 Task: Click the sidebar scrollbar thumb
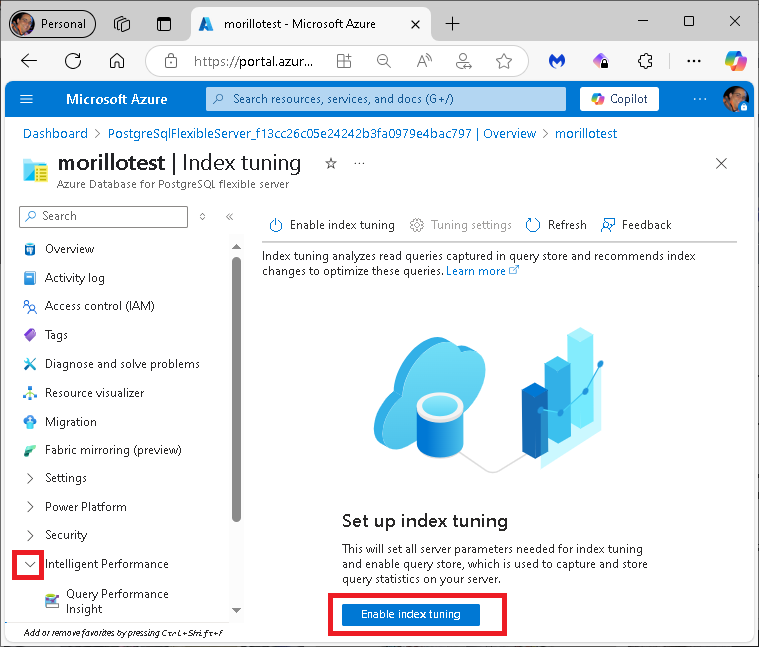236,390
